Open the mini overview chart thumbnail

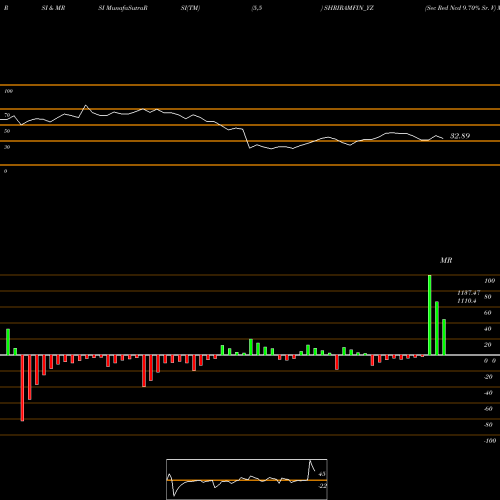247,479
